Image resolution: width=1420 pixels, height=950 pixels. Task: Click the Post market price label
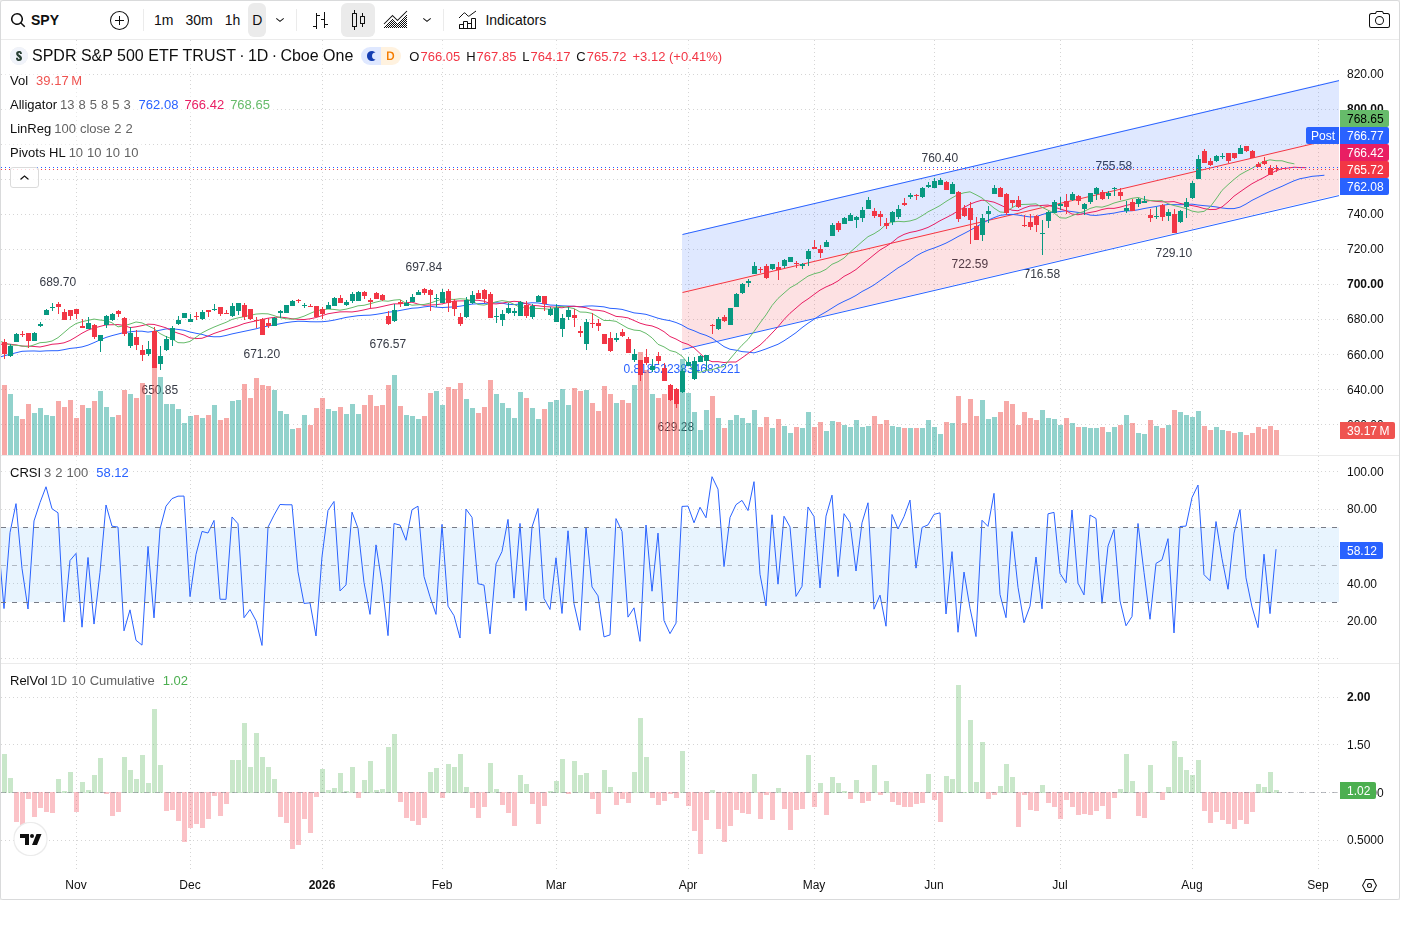(1323, 136)
